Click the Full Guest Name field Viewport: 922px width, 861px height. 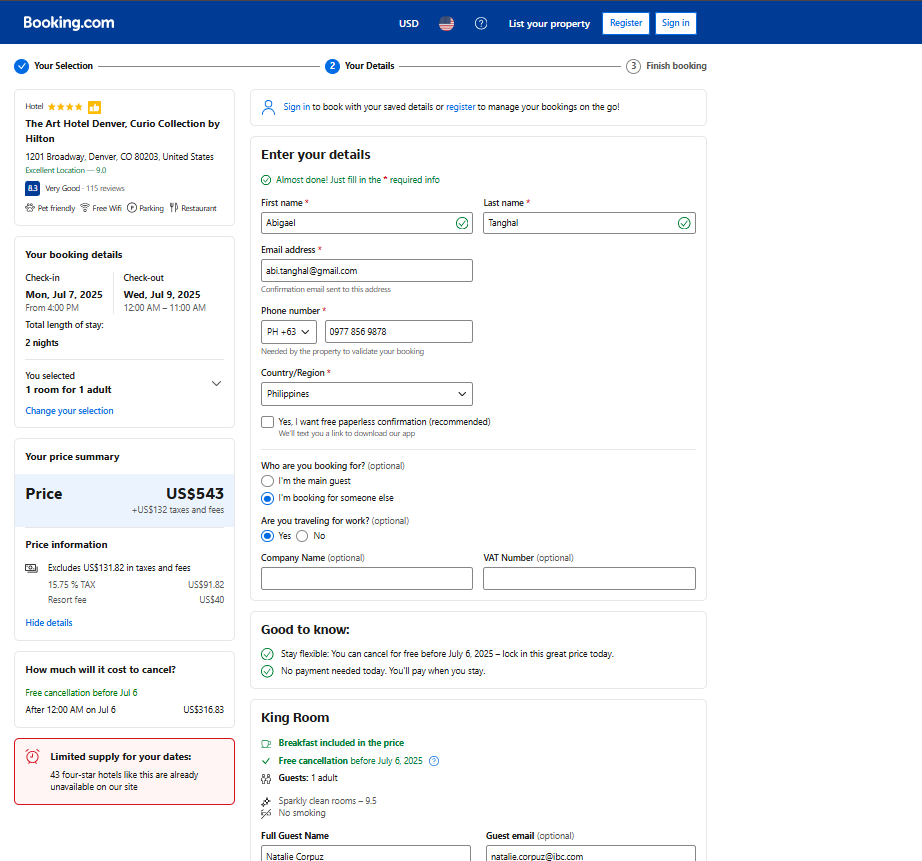366,854
